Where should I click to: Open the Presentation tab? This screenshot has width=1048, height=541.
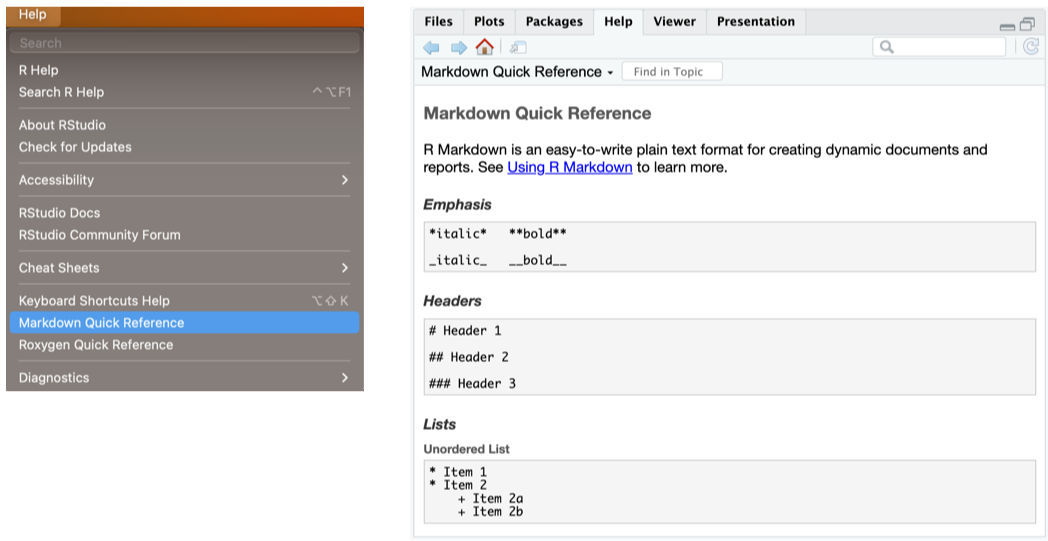click(x=756, y=21)
